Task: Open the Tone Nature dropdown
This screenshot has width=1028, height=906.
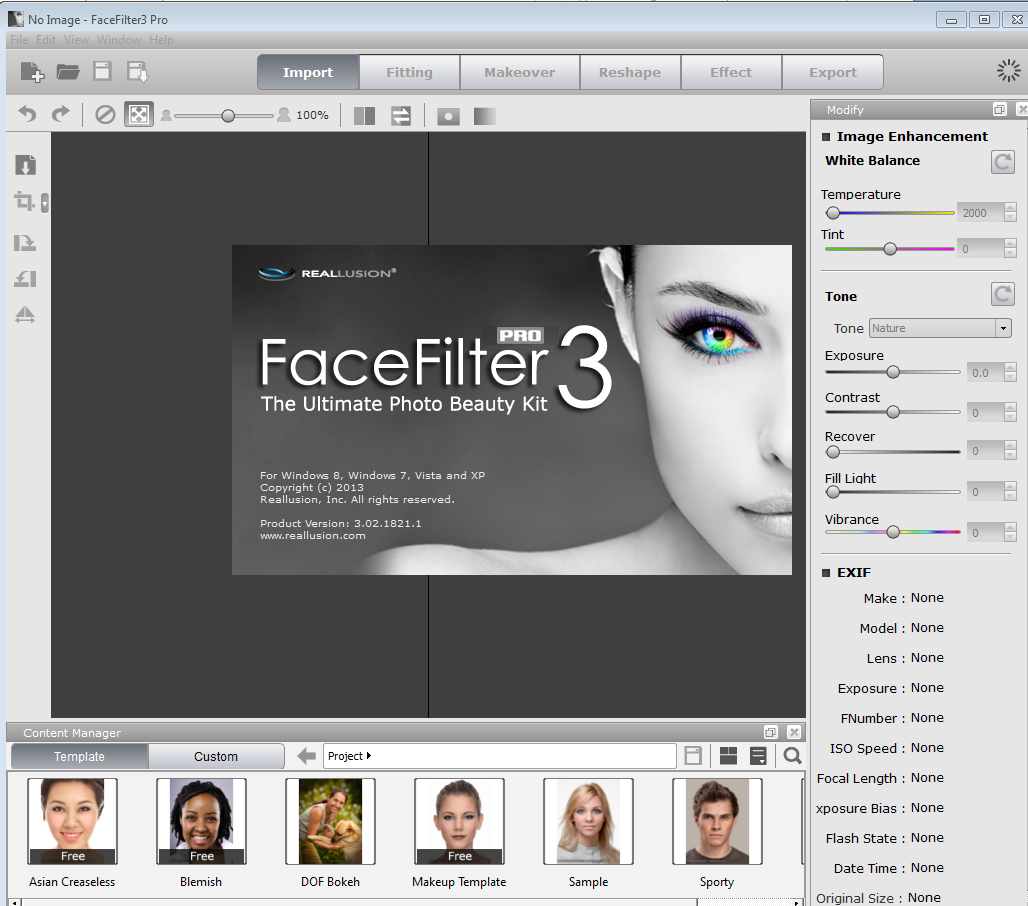Action: (939, 328)
